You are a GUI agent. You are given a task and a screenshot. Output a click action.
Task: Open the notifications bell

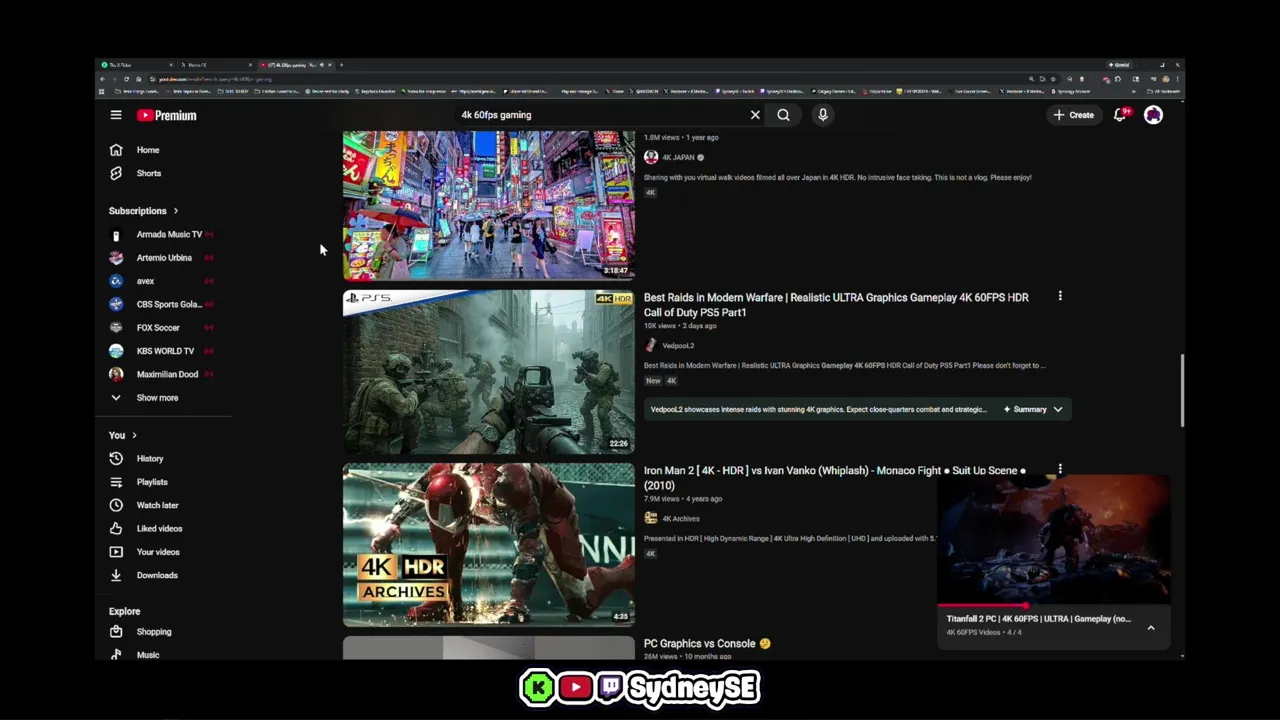[1122, 115]
